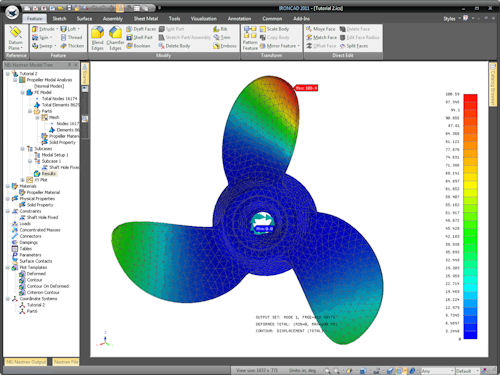Select the Datum Plane tool
This screenshot has height=375, width=500.
(15, 38)
